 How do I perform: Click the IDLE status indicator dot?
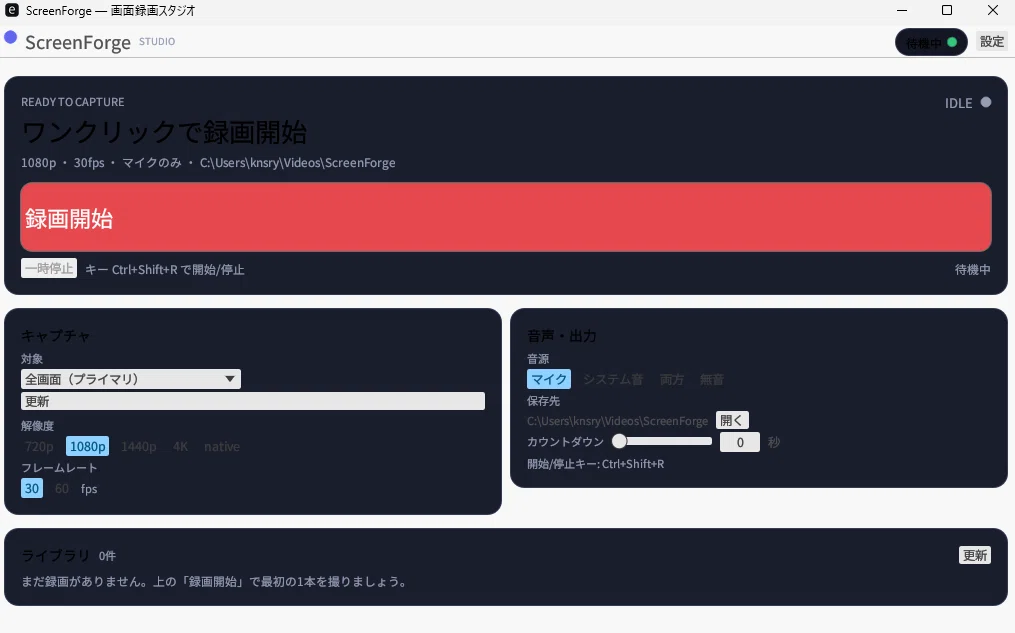986,102
